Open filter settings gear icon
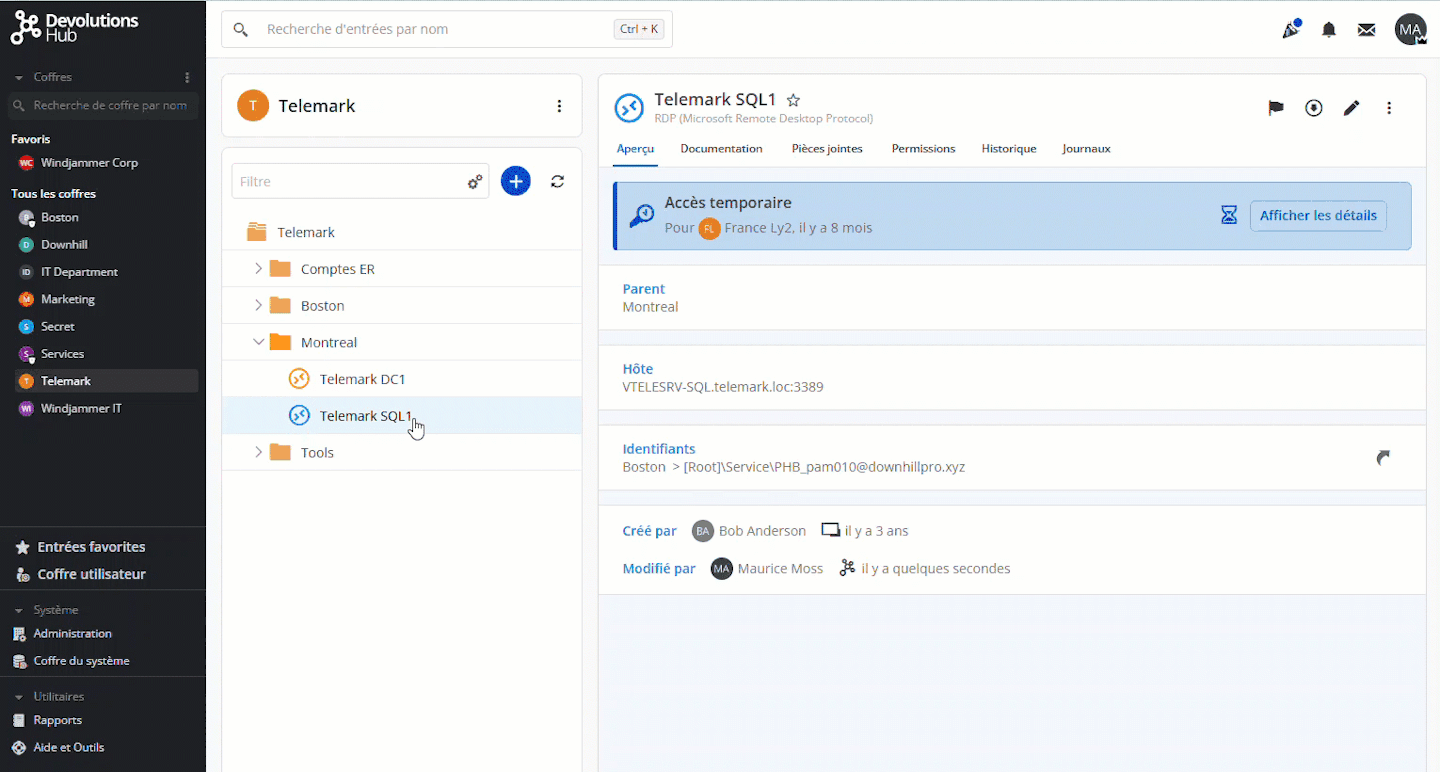1440x772 pixels. pyautogui.click(x=475, y=182)
